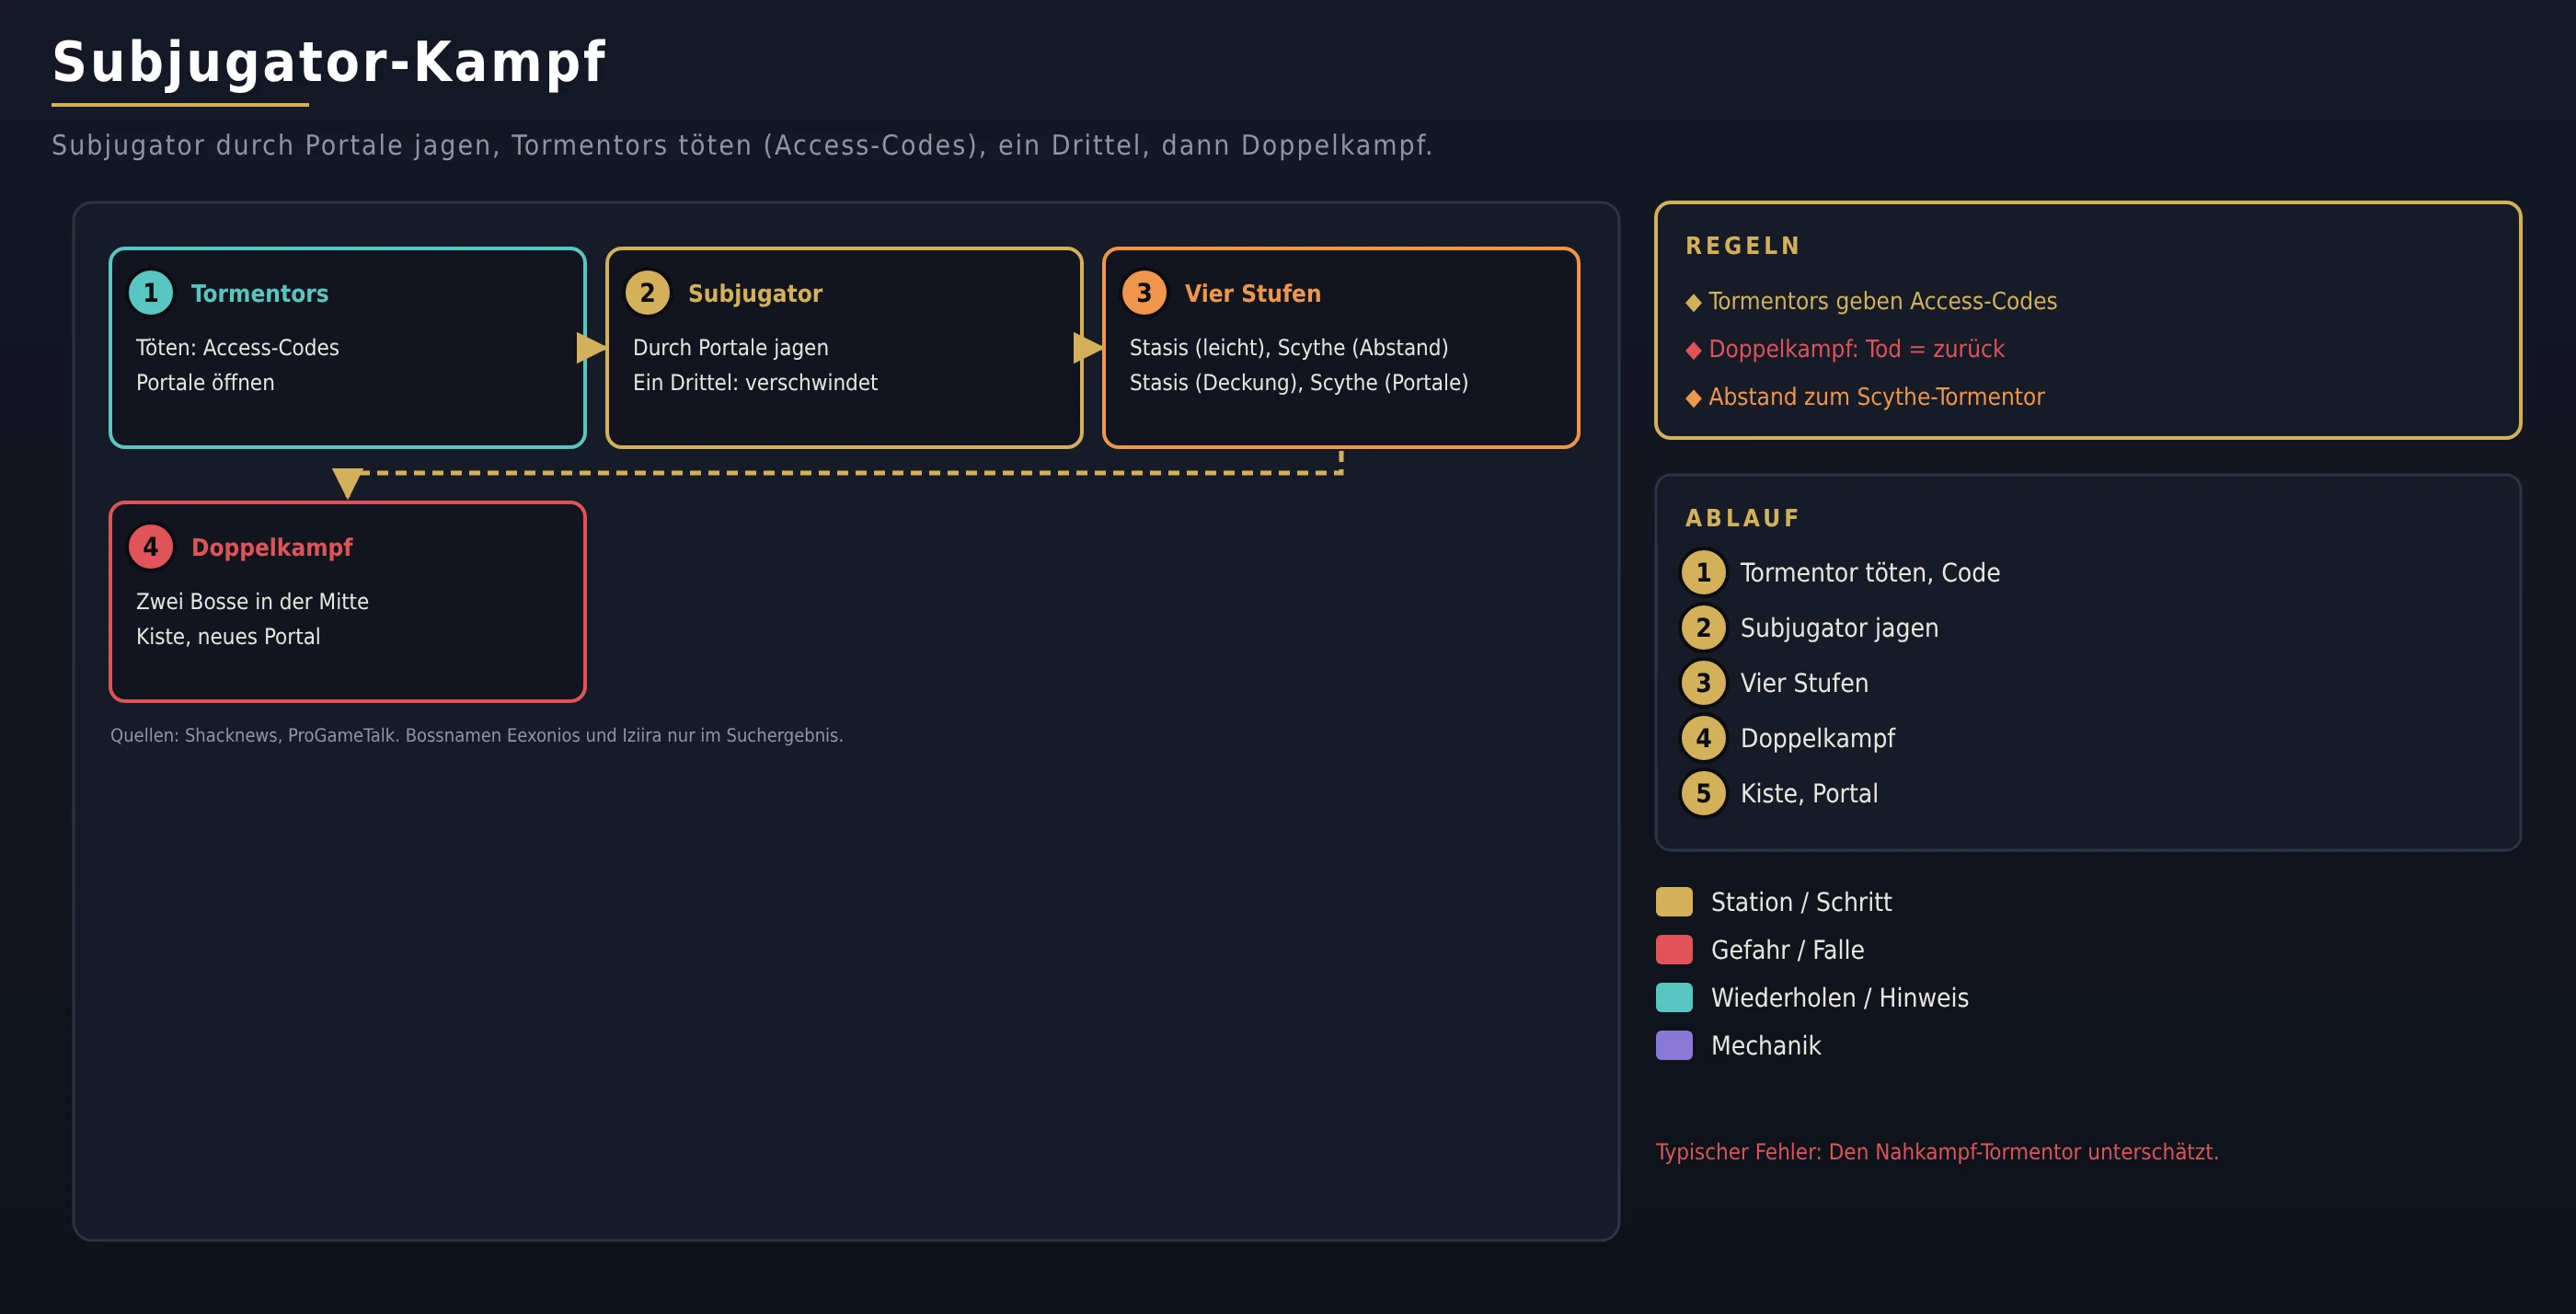Click the red diamond bullet before Doppelkampf rule
2576x1314 pixels.
[1693, 350]
